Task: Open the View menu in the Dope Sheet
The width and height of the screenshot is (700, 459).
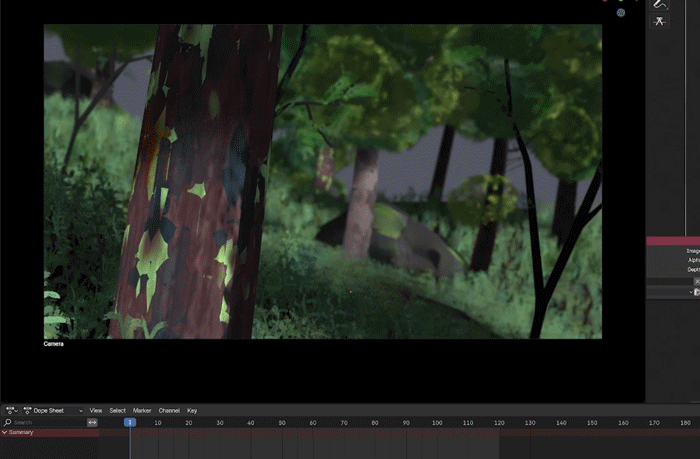Action: (96, 410)
